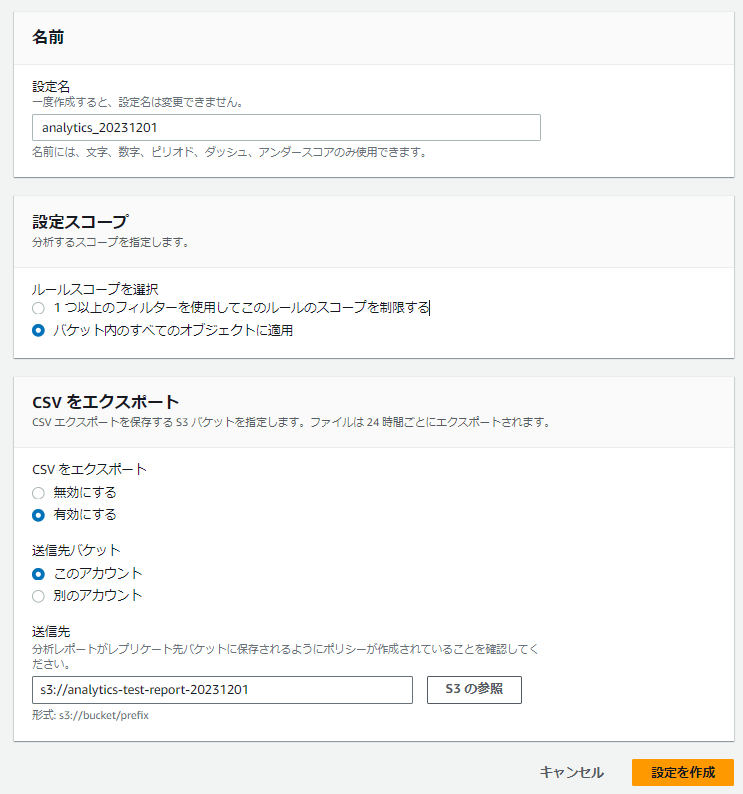Click the 名前 section heading
This screenshot has width=743, height=794.
(x=48, y=37)
